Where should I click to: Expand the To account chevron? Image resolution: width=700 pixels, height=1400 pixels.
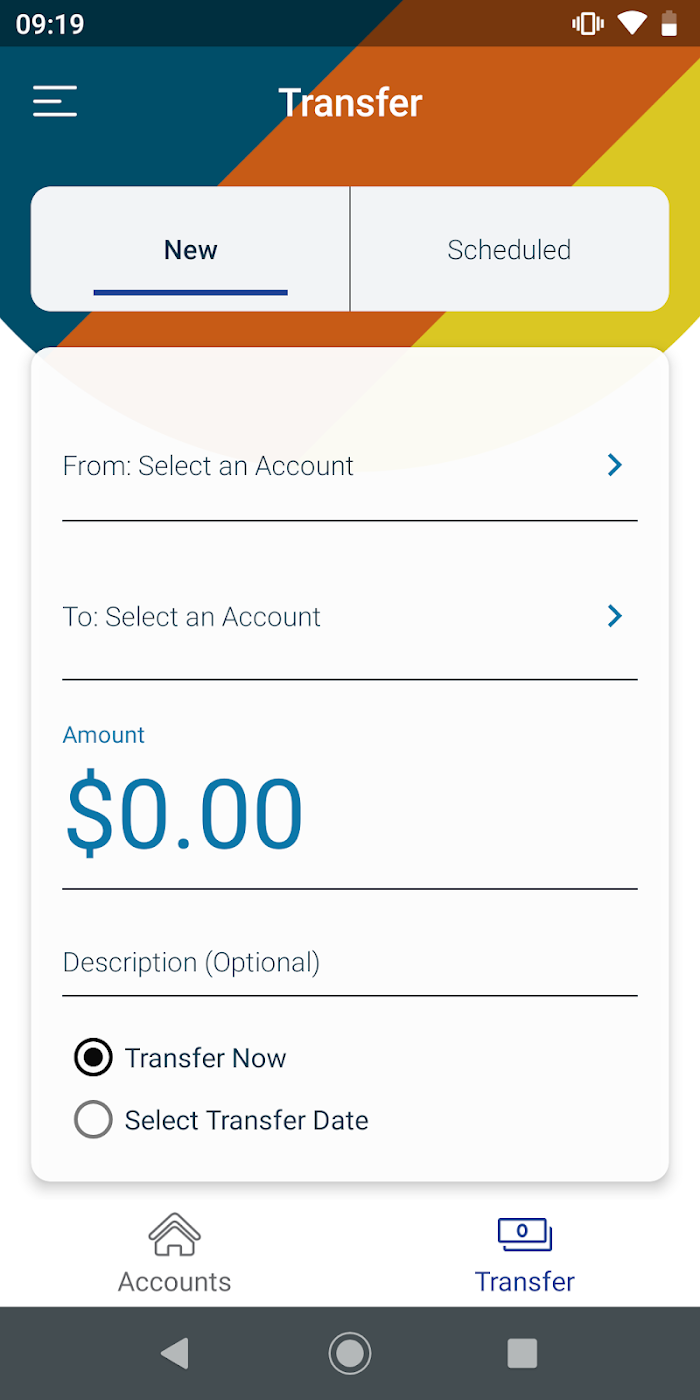click(x=615, y=616)
